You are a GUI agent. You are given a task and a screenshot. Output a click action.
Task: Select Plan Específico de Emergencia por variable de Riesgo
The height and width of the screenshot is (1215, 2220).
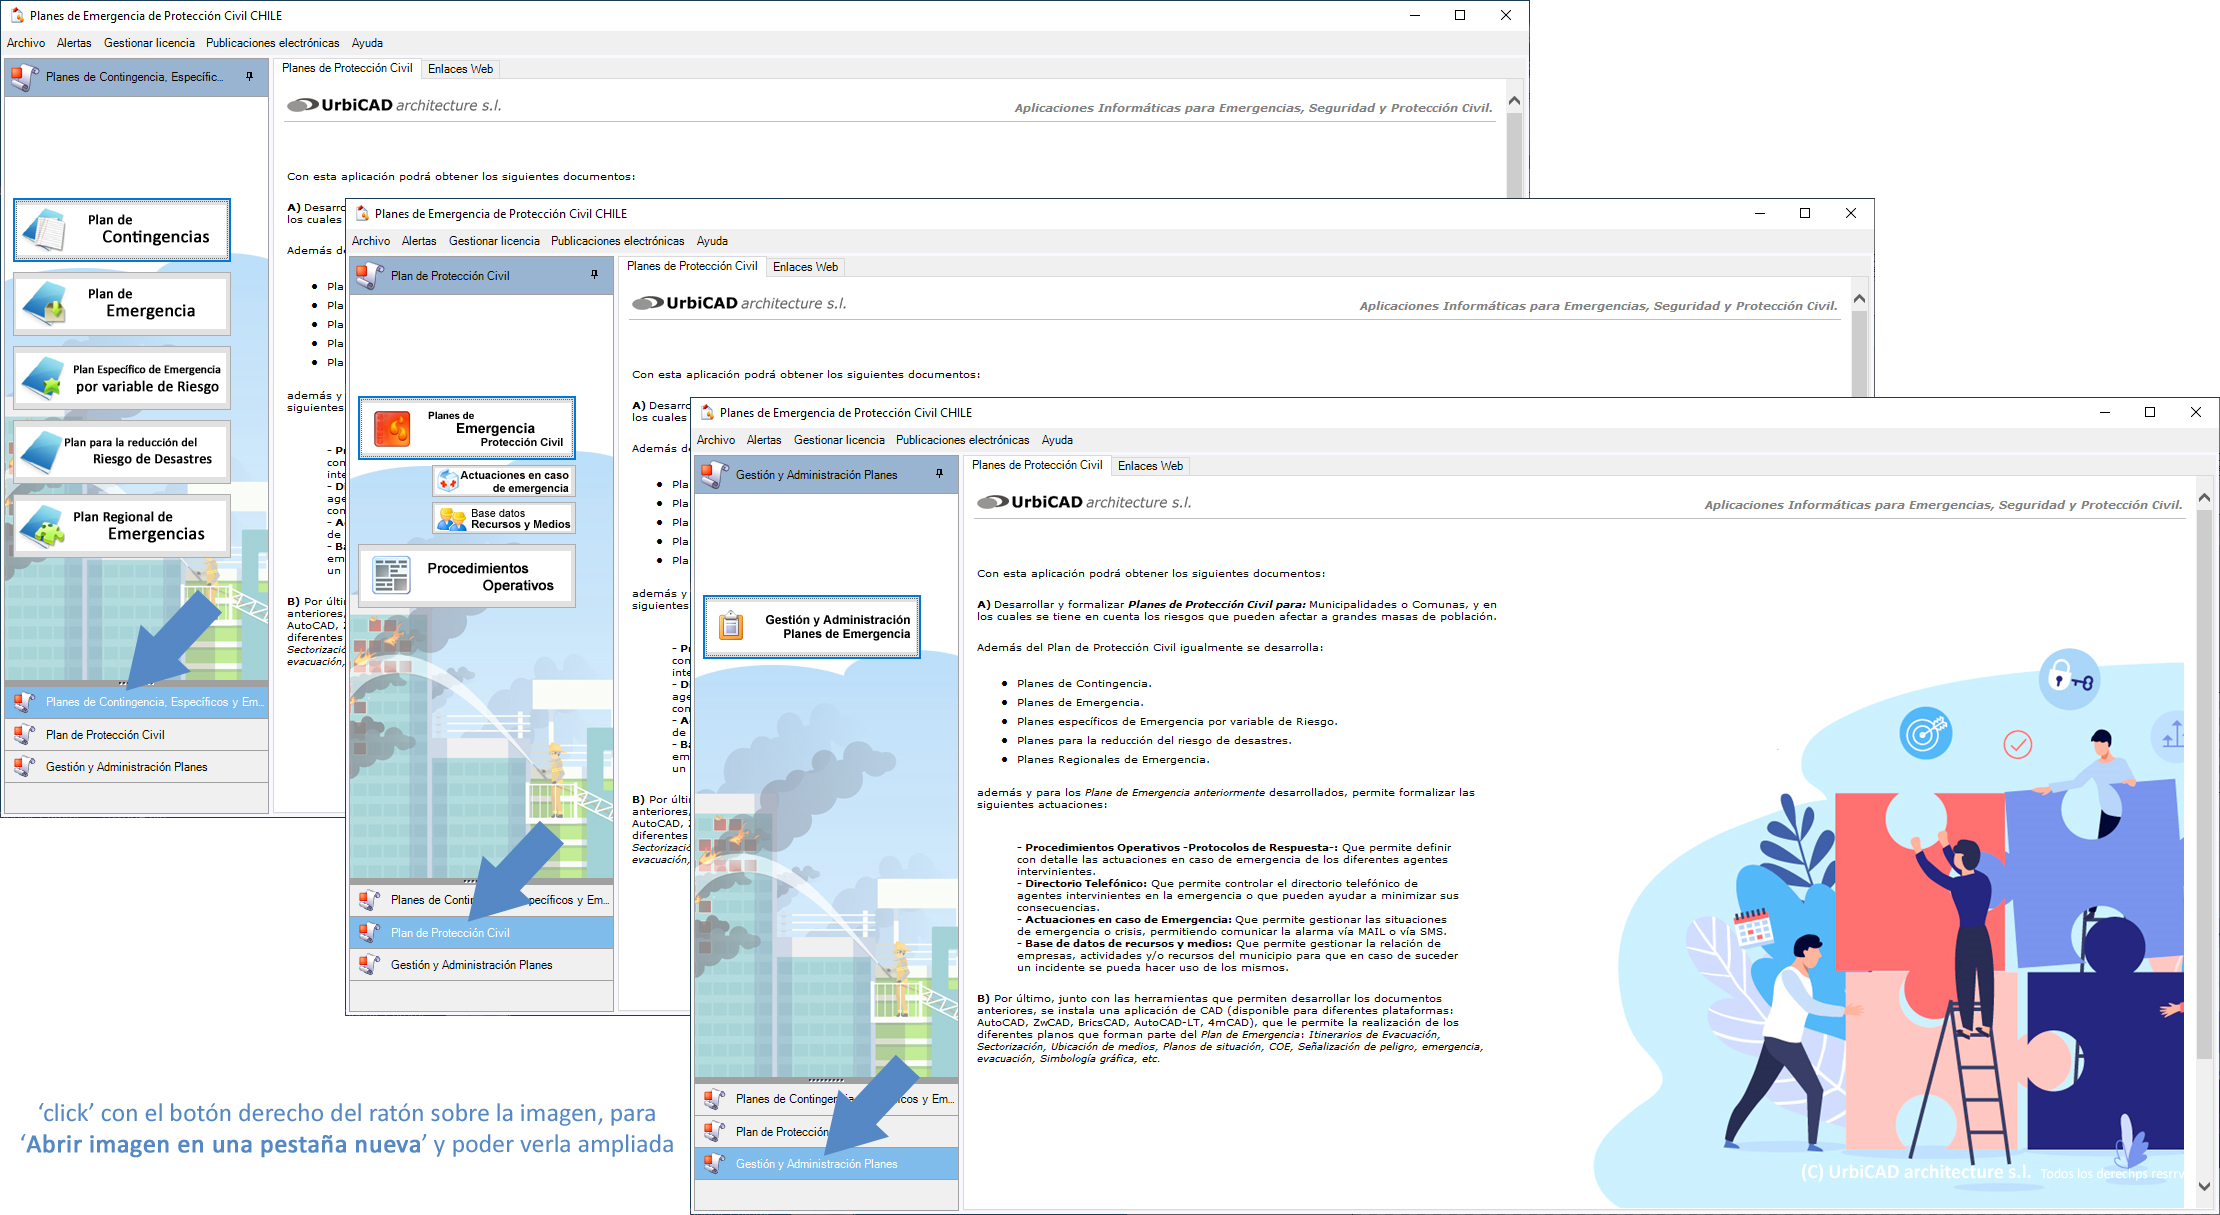122,378
